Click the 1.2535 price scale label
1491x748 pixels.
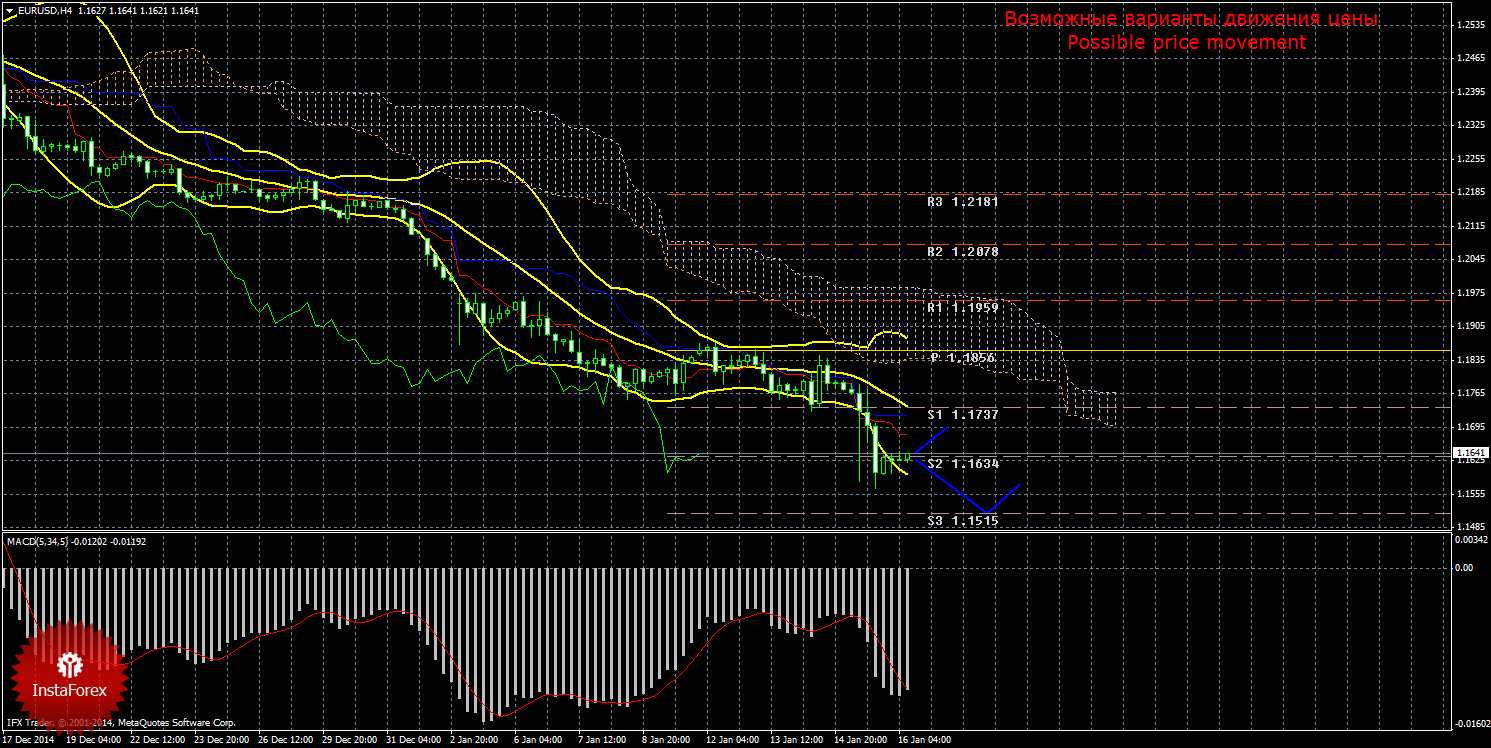(1470, 25)
